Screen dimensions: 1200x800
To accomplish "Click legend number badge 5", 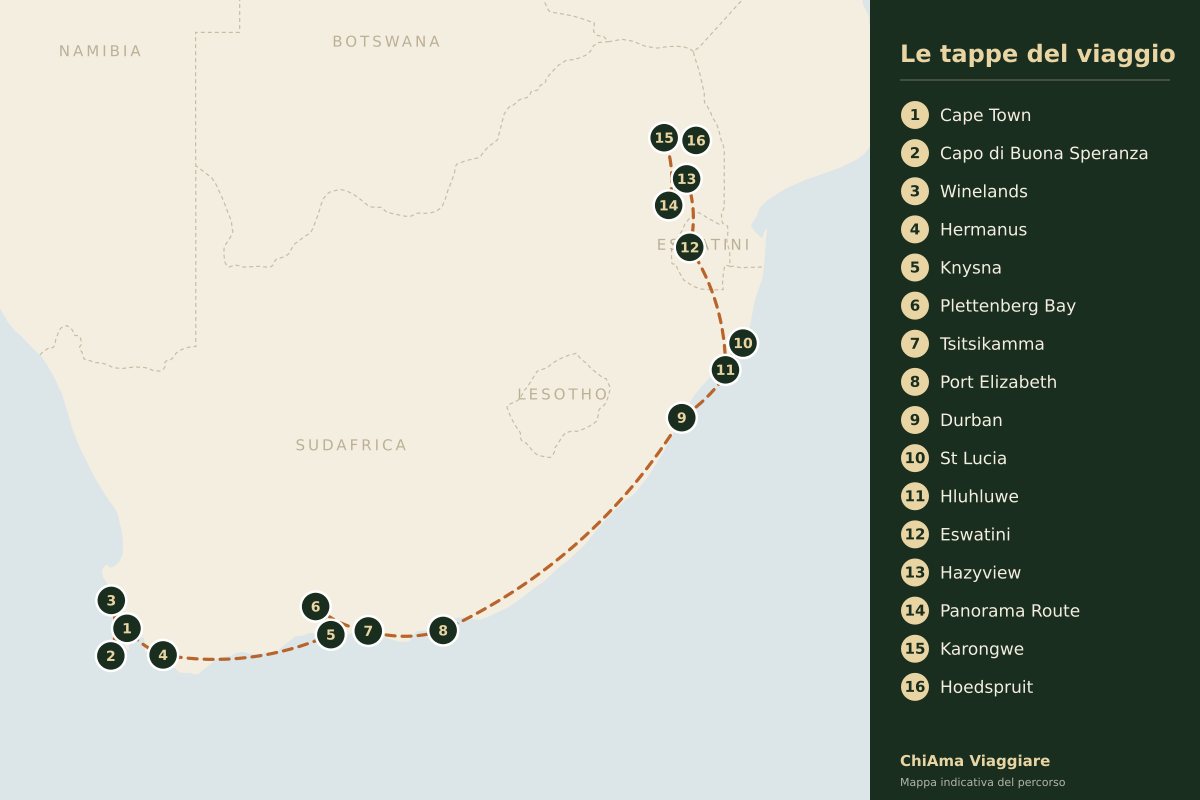I will coord(915,268).
